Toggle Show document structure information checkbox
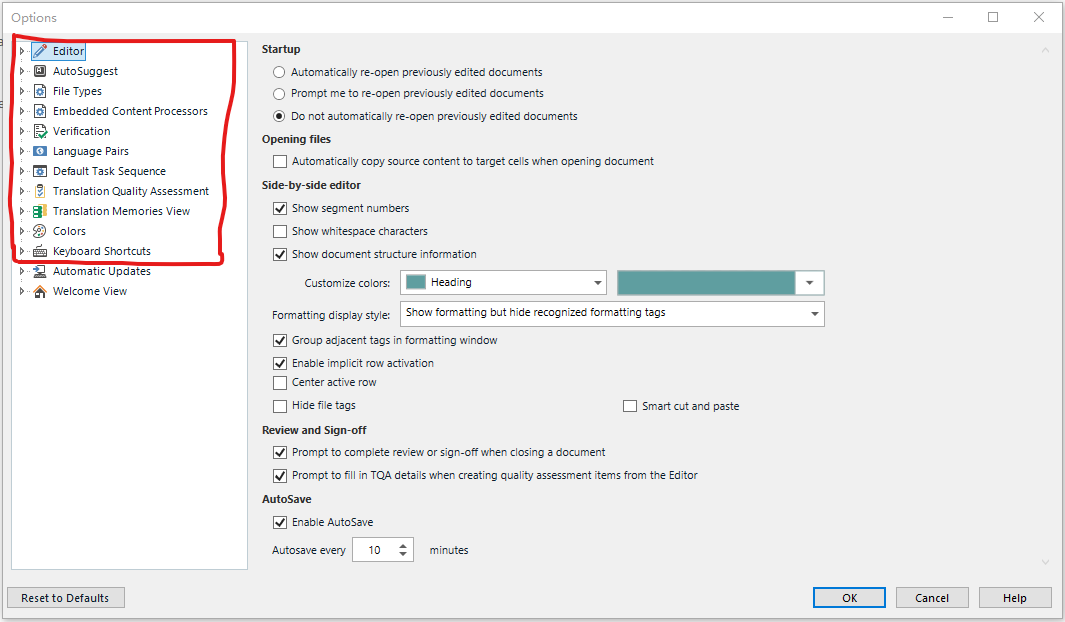Screen dimensions: 1065x622 pyautogui.click(x=280, y=255)
